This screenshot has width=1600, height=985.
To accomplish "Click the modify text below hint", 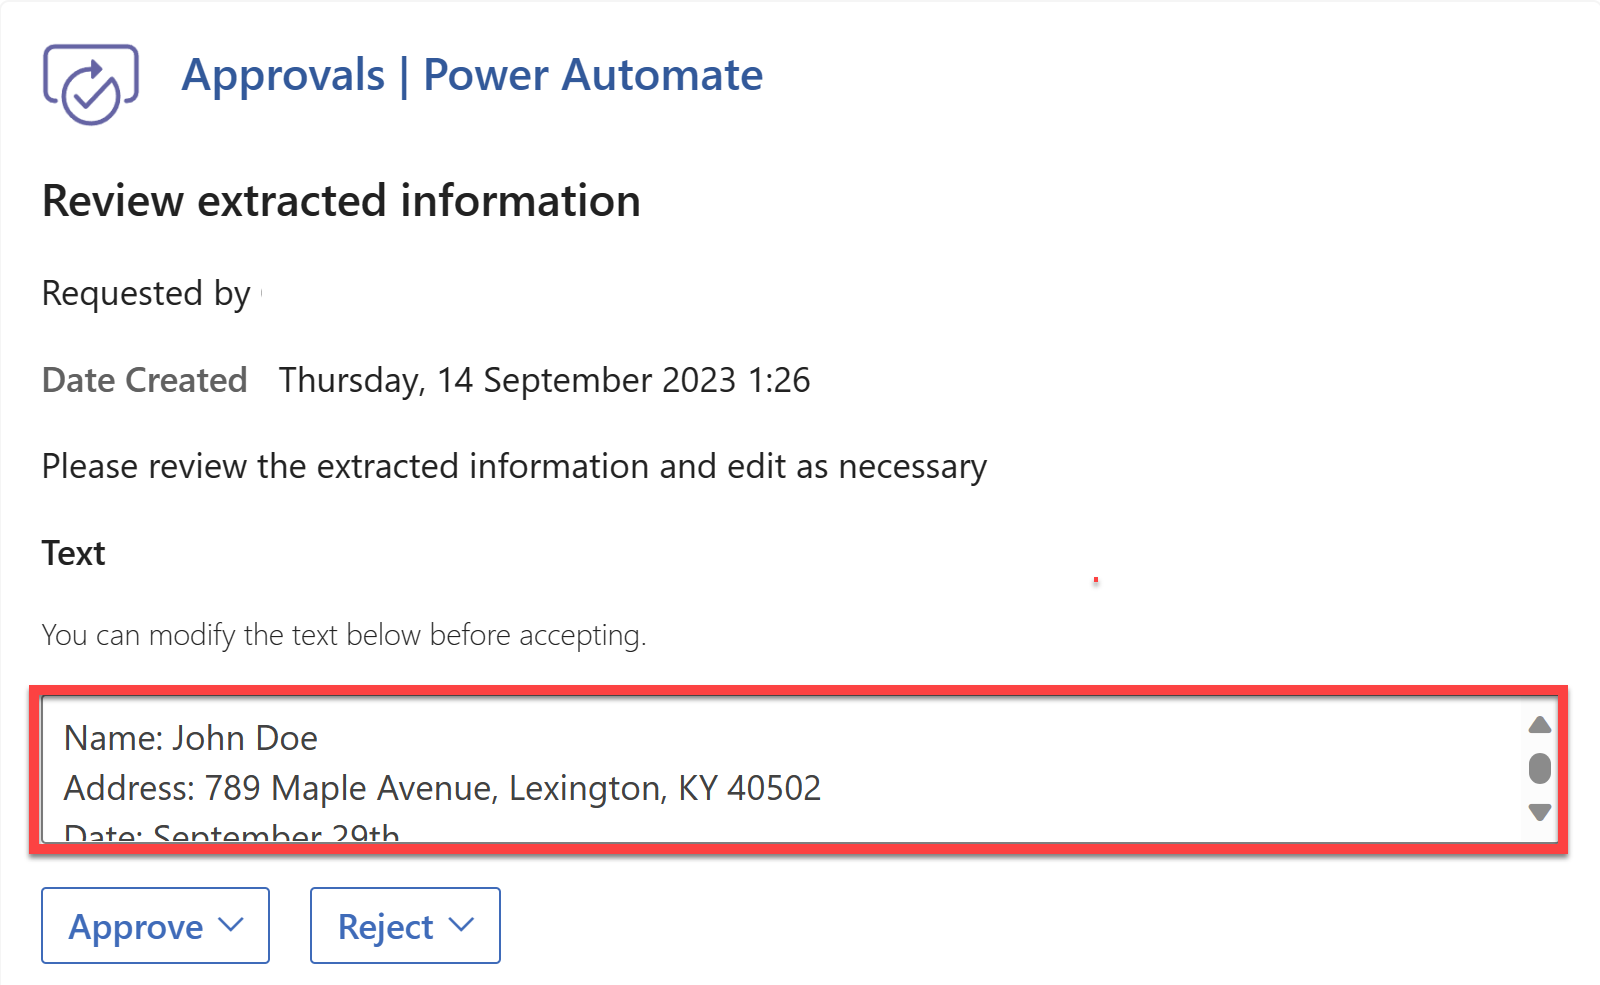I will [x=344, y=635].
